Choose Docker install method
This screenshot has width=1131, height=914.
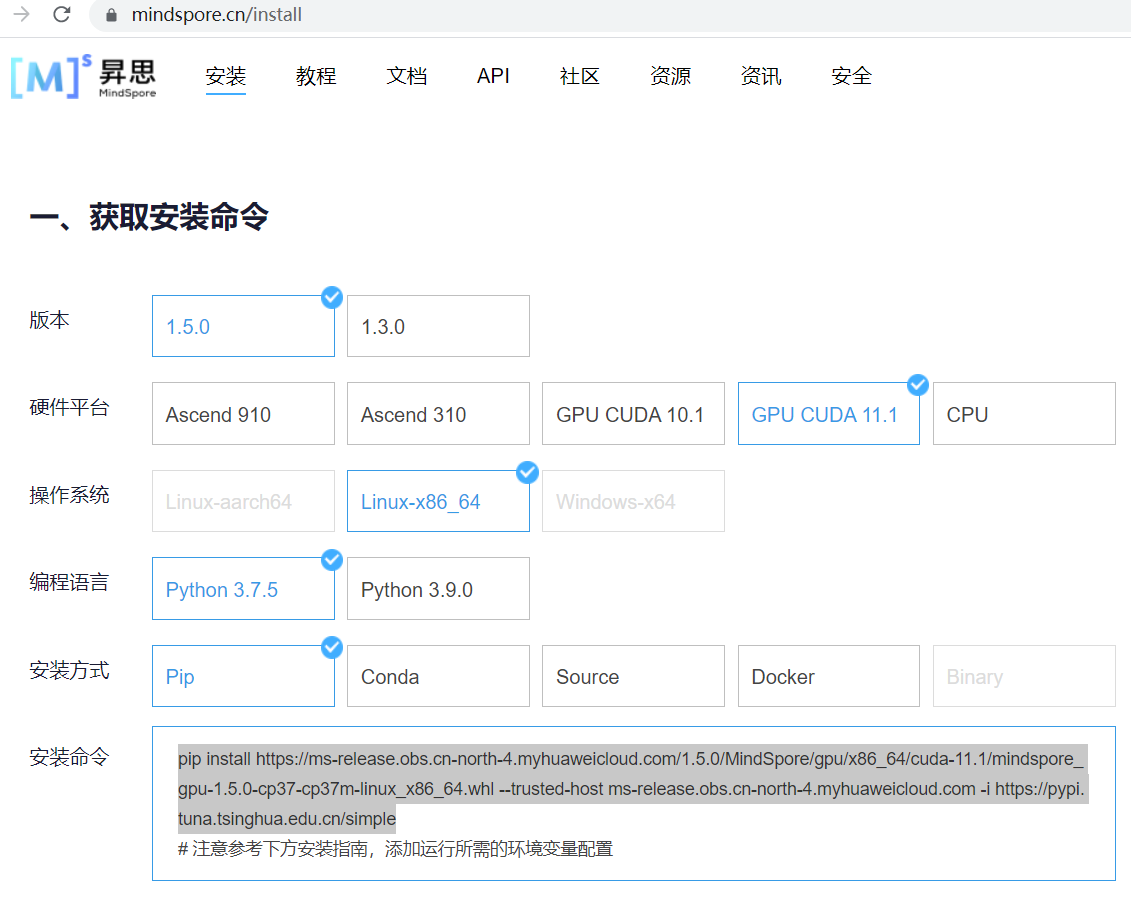point(829,676)
